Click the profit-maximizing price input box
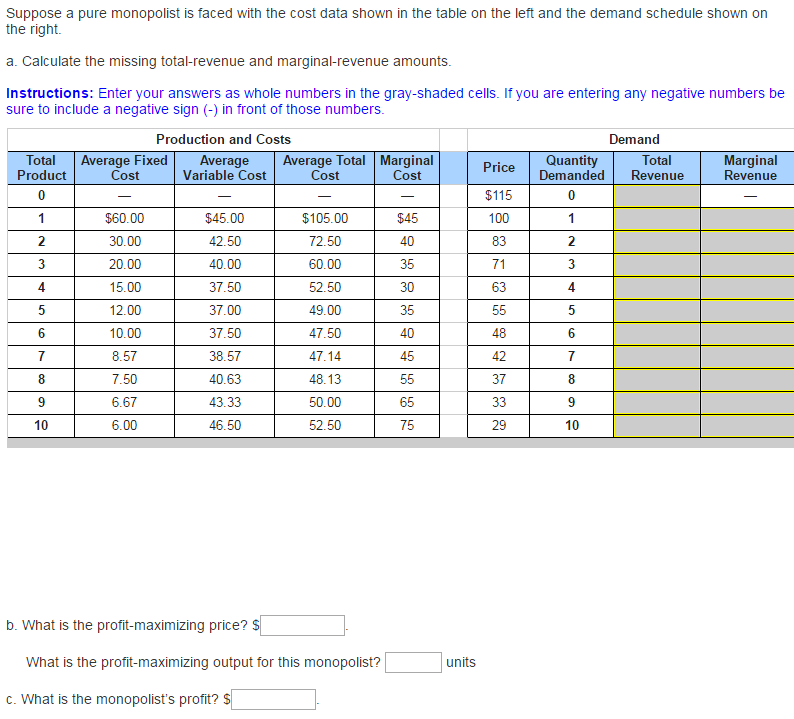The width and height of the screenshot is (794, 719). point(302,625)
